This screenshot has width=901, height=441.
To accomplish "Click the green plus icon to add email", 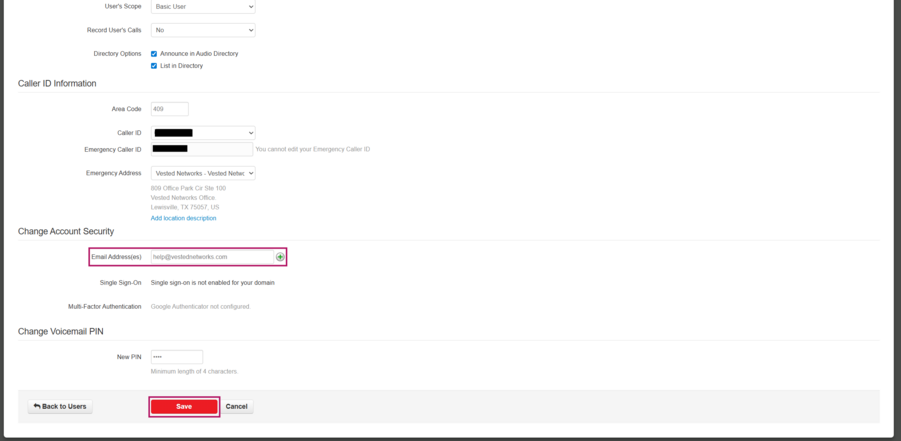I will pyautogui.click(x=280, y=257).
